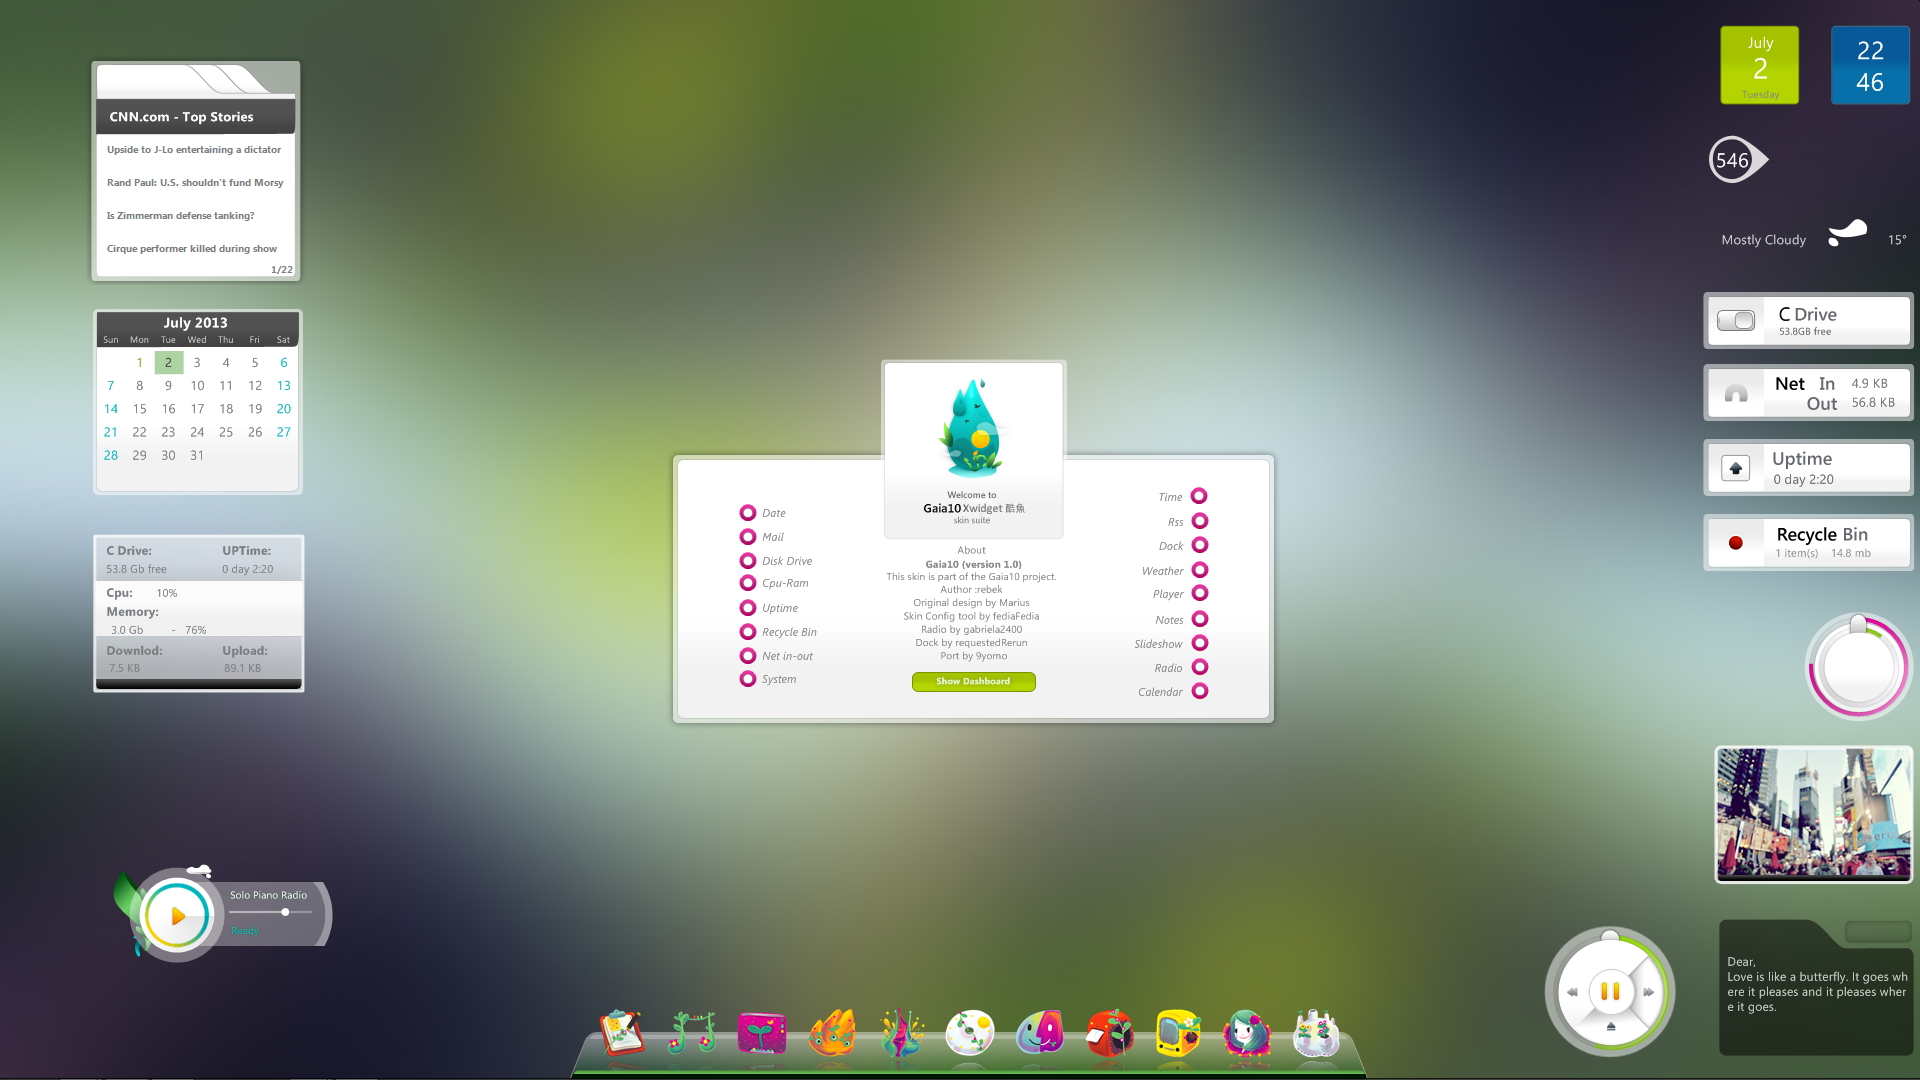Click the Radio icon in widget menu
This screenshot has width=1920, height=1080.
click(1199, 666)
